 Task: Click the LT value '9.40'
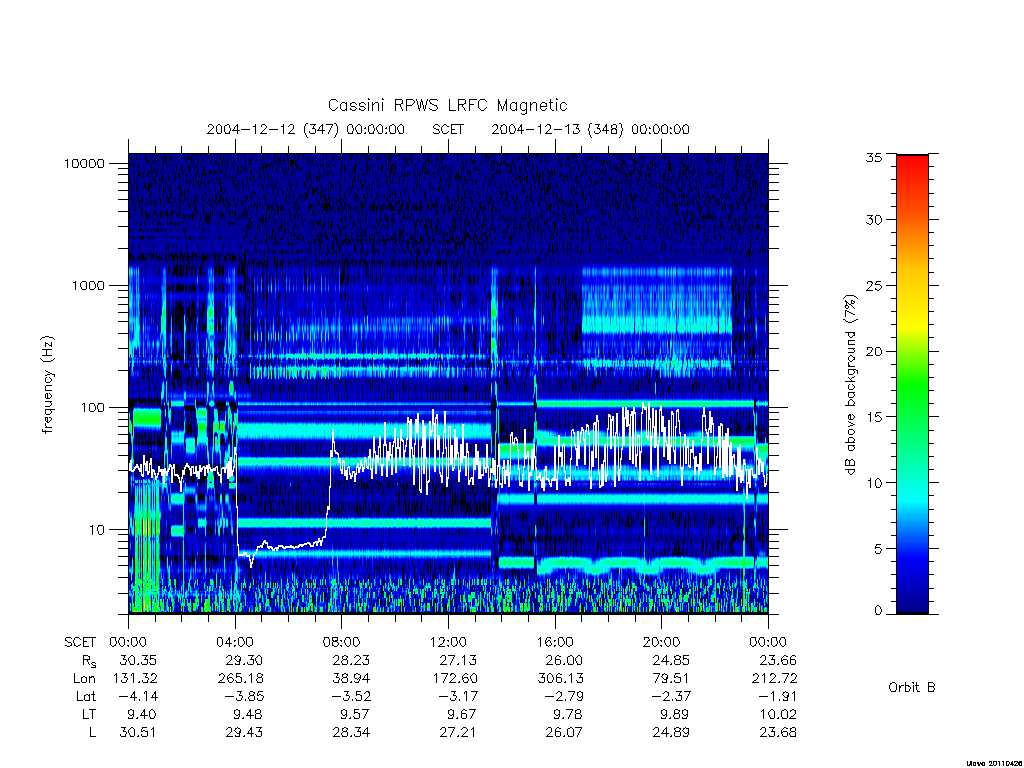pyautogui.click(x=142, y=714)
